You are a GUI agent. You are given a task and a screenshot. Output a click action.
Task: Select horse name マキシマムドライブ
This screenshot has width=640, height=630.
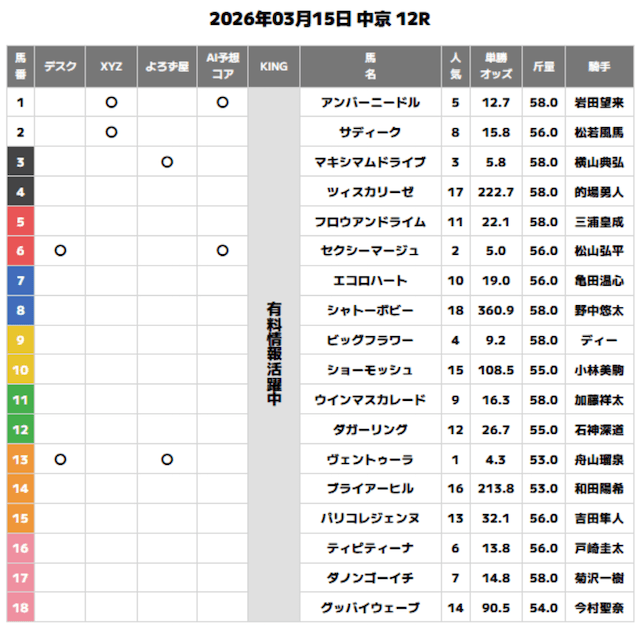(370, 162)
